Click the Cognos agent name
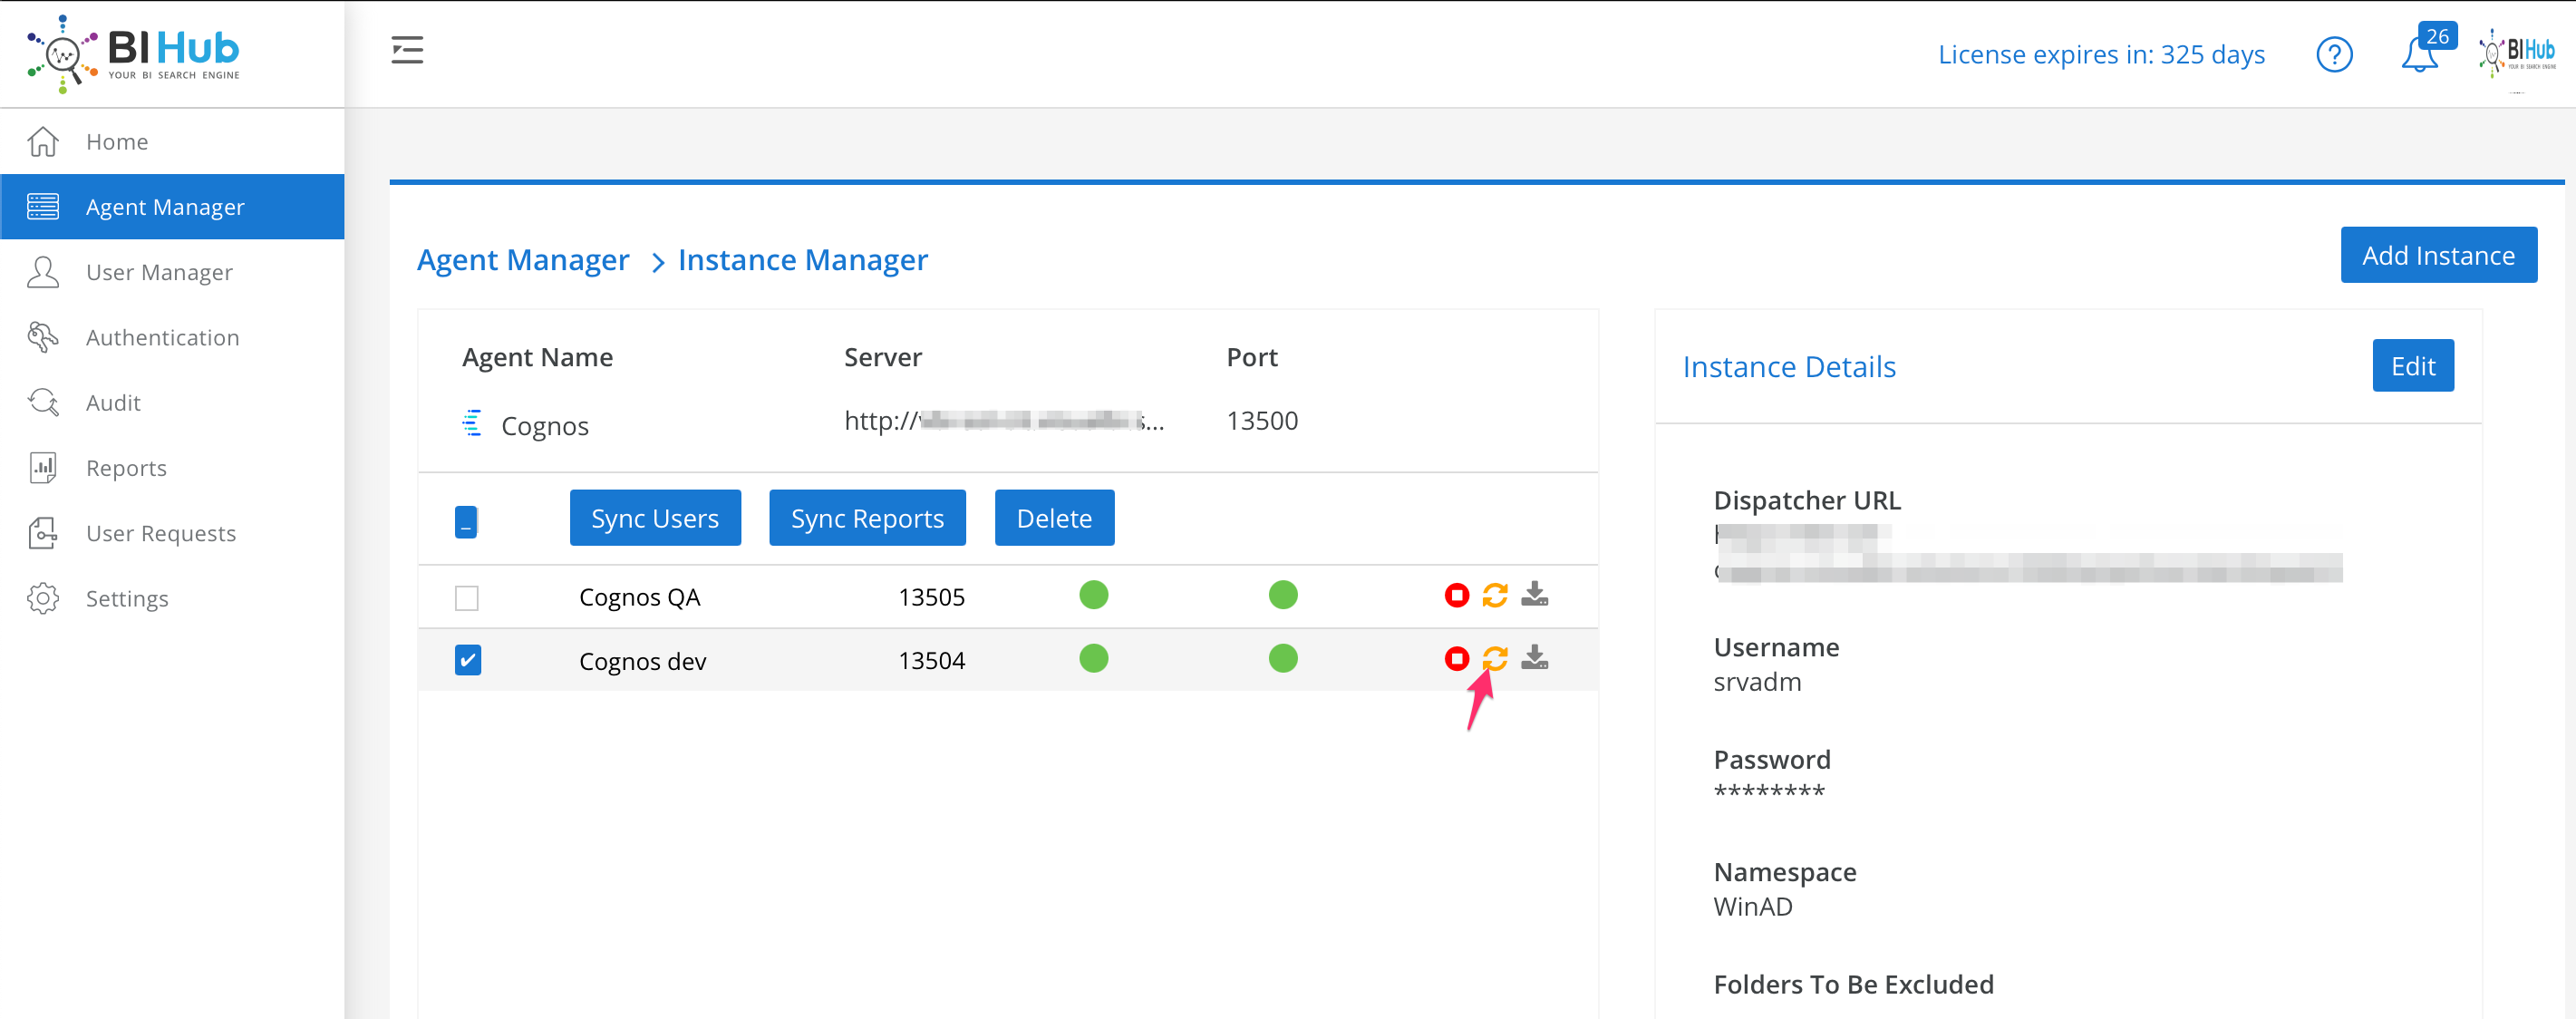 point(544,426)
